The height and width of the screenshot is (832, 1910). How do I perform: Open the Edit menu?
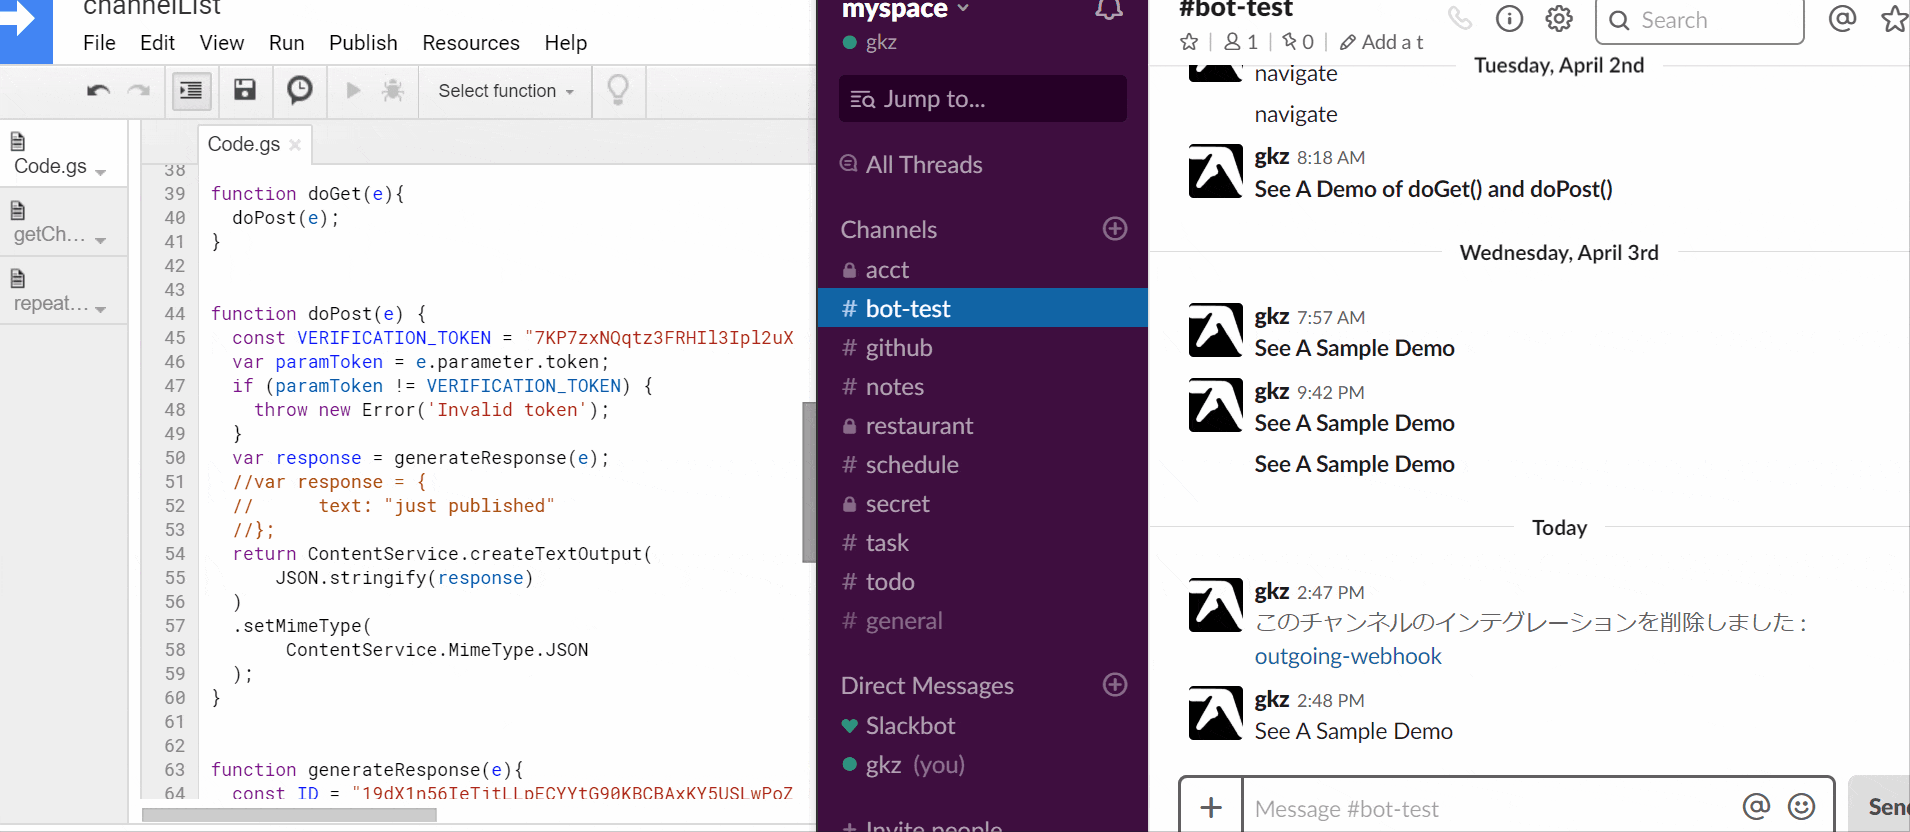pos(157,43)
